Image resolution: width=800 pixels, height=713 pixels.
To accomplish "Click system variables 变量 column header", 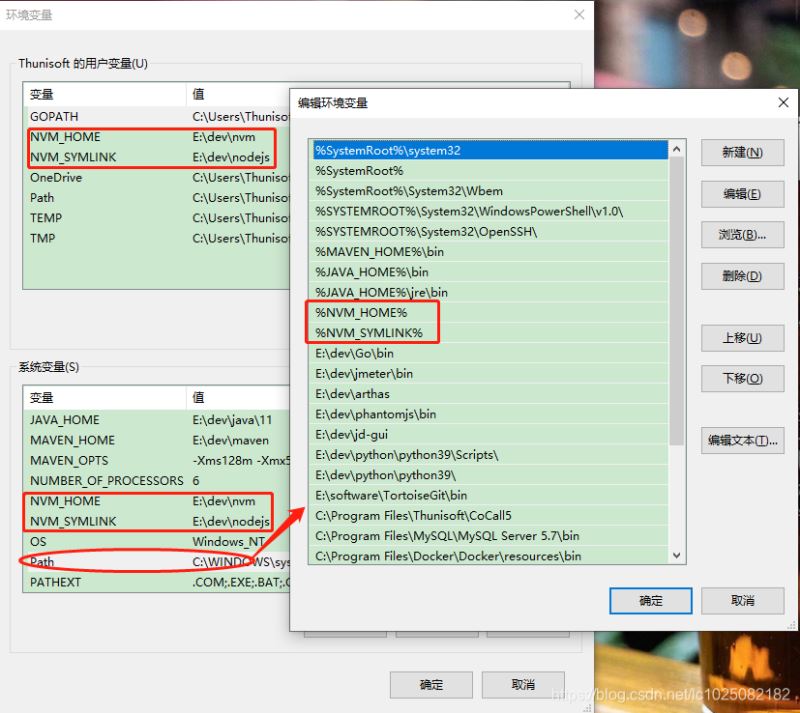I will tap(105, 398).
